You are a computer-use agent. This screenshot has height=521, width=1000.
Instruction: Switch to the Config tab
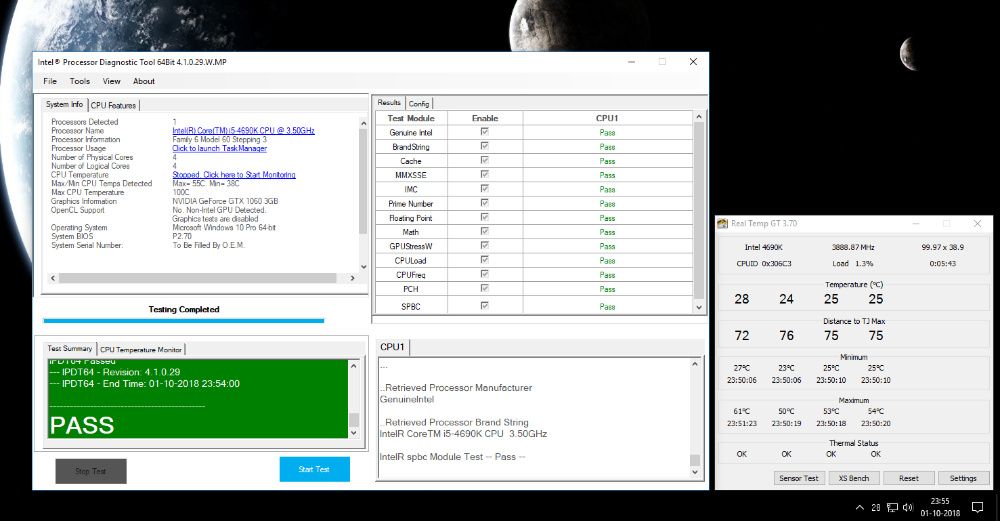tap(419, 103)
